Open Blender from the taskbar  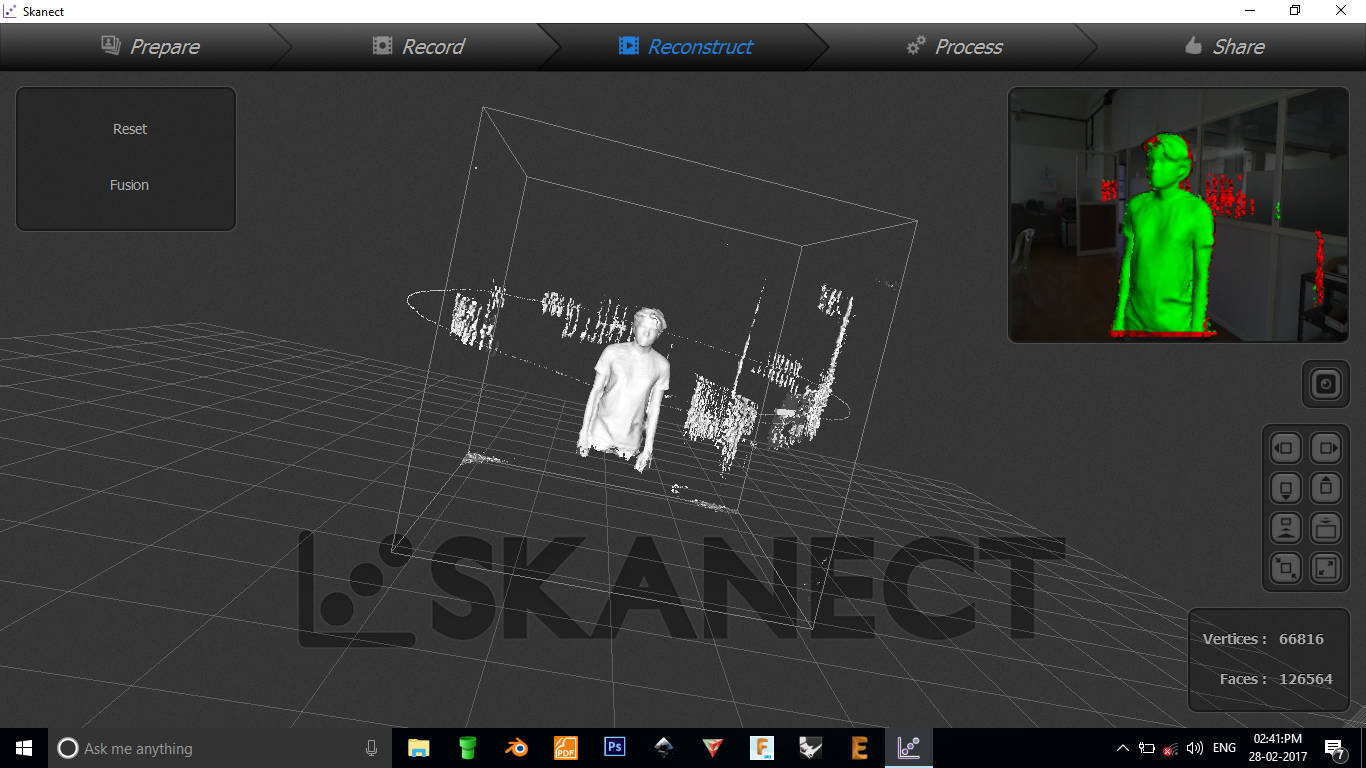click(x=516, y=748)
